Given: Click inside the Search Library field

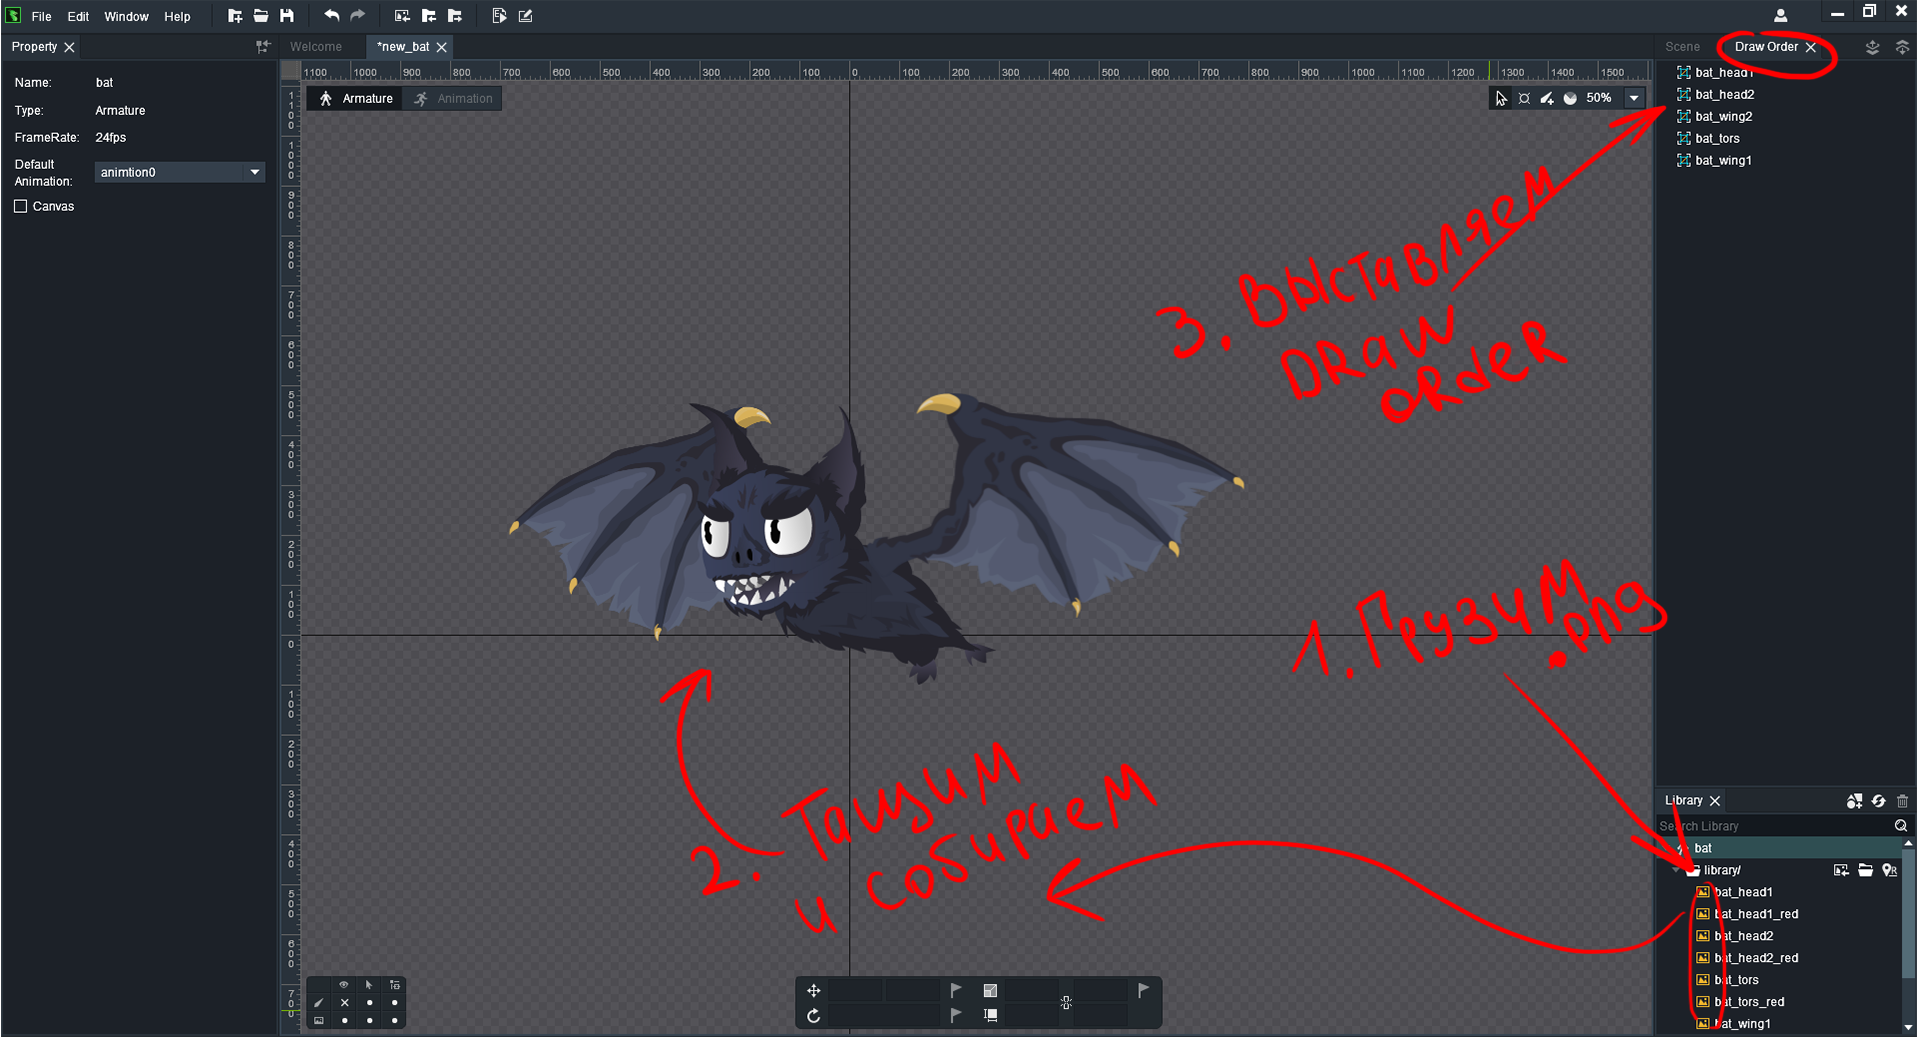Looking at the screenshot, I should 1780,826.
